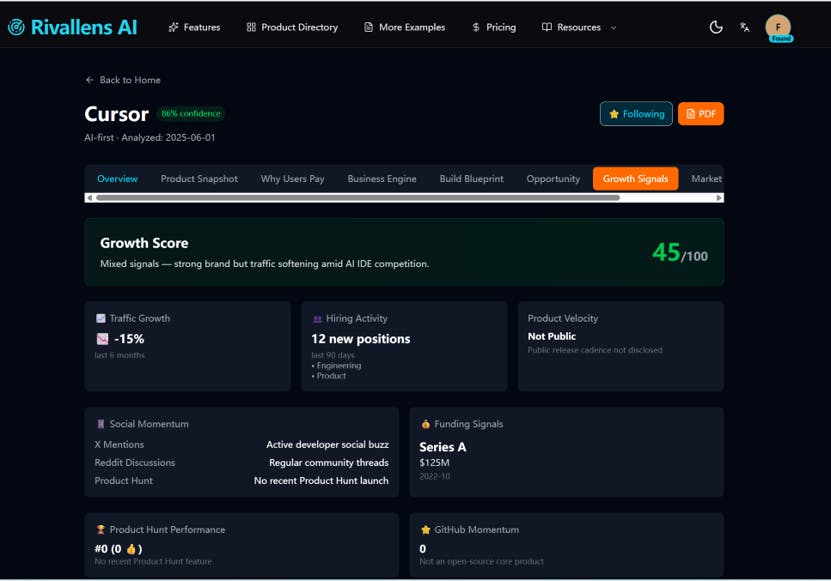The width and height of the screenshot is (831, 581).
Task: Click the Funding Signals money bag icon
Action: [x=426, y=424]
